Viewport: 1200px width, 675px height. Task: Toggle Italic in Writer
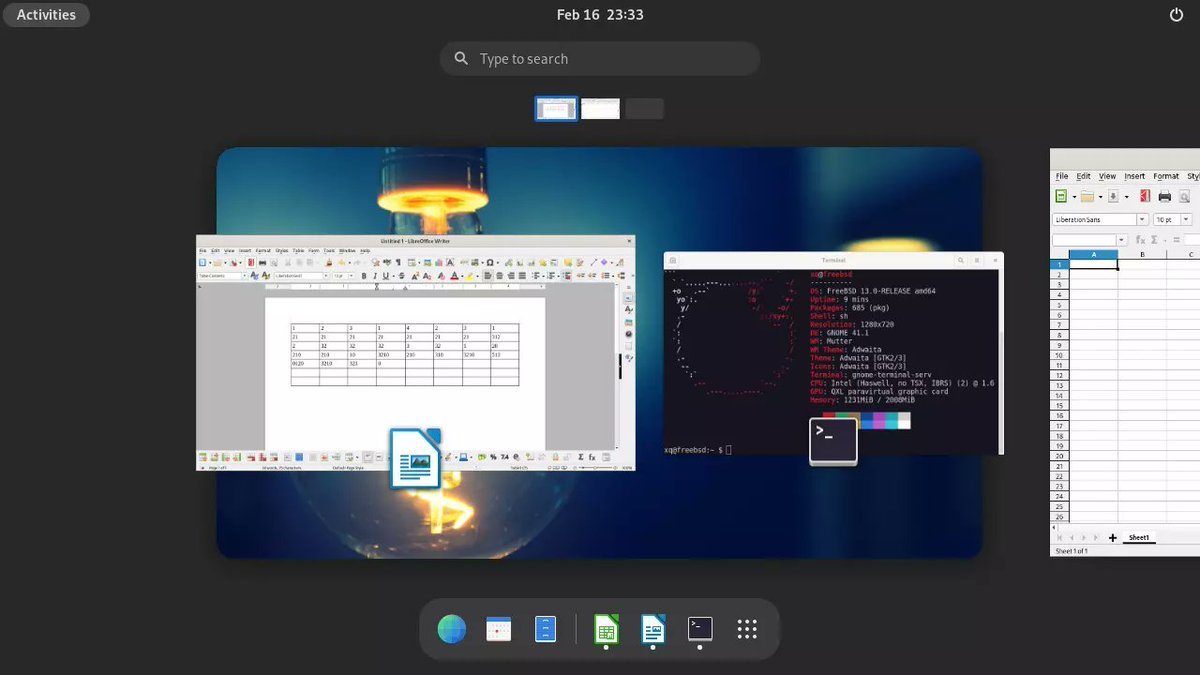click(x=375, y=276)
